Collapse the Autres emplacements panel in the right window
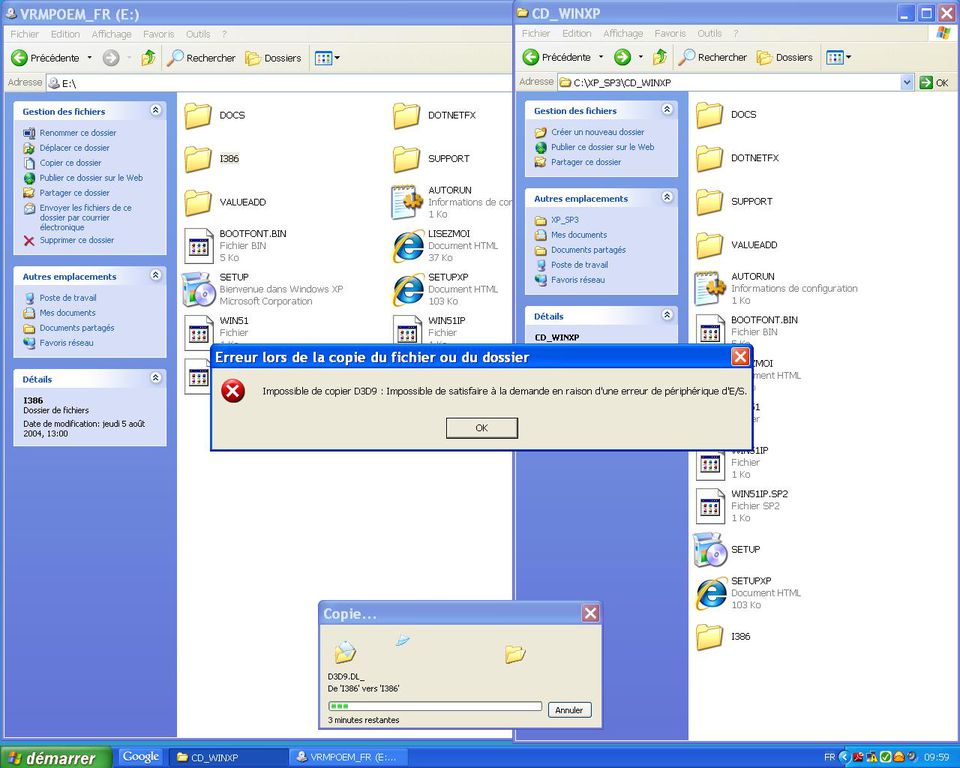 point(667,198)
